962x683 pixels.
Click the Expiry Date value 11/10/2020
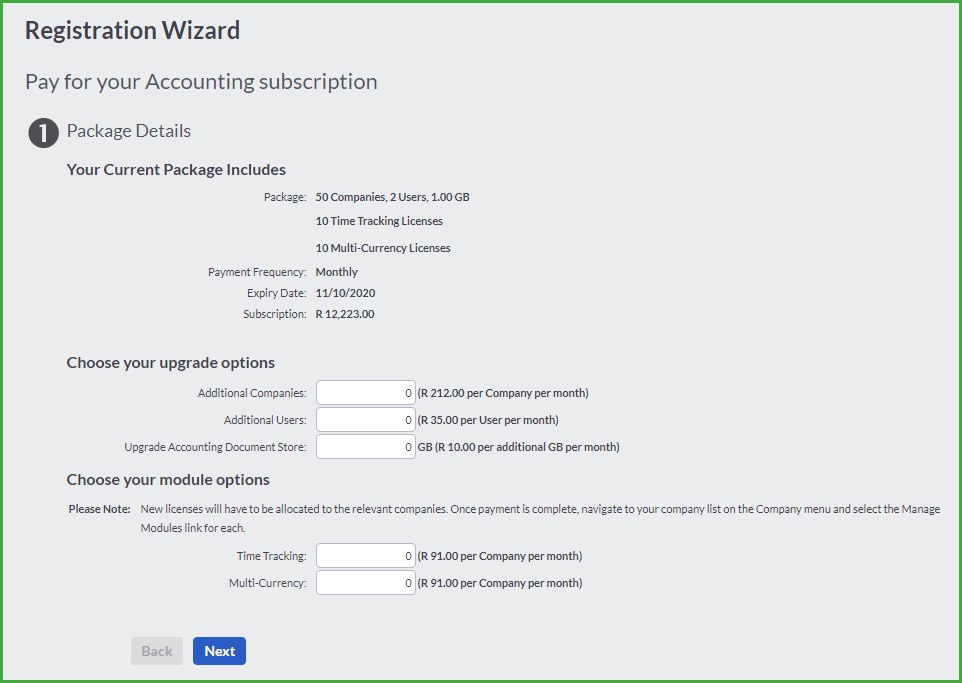click(x=345, y=293)
